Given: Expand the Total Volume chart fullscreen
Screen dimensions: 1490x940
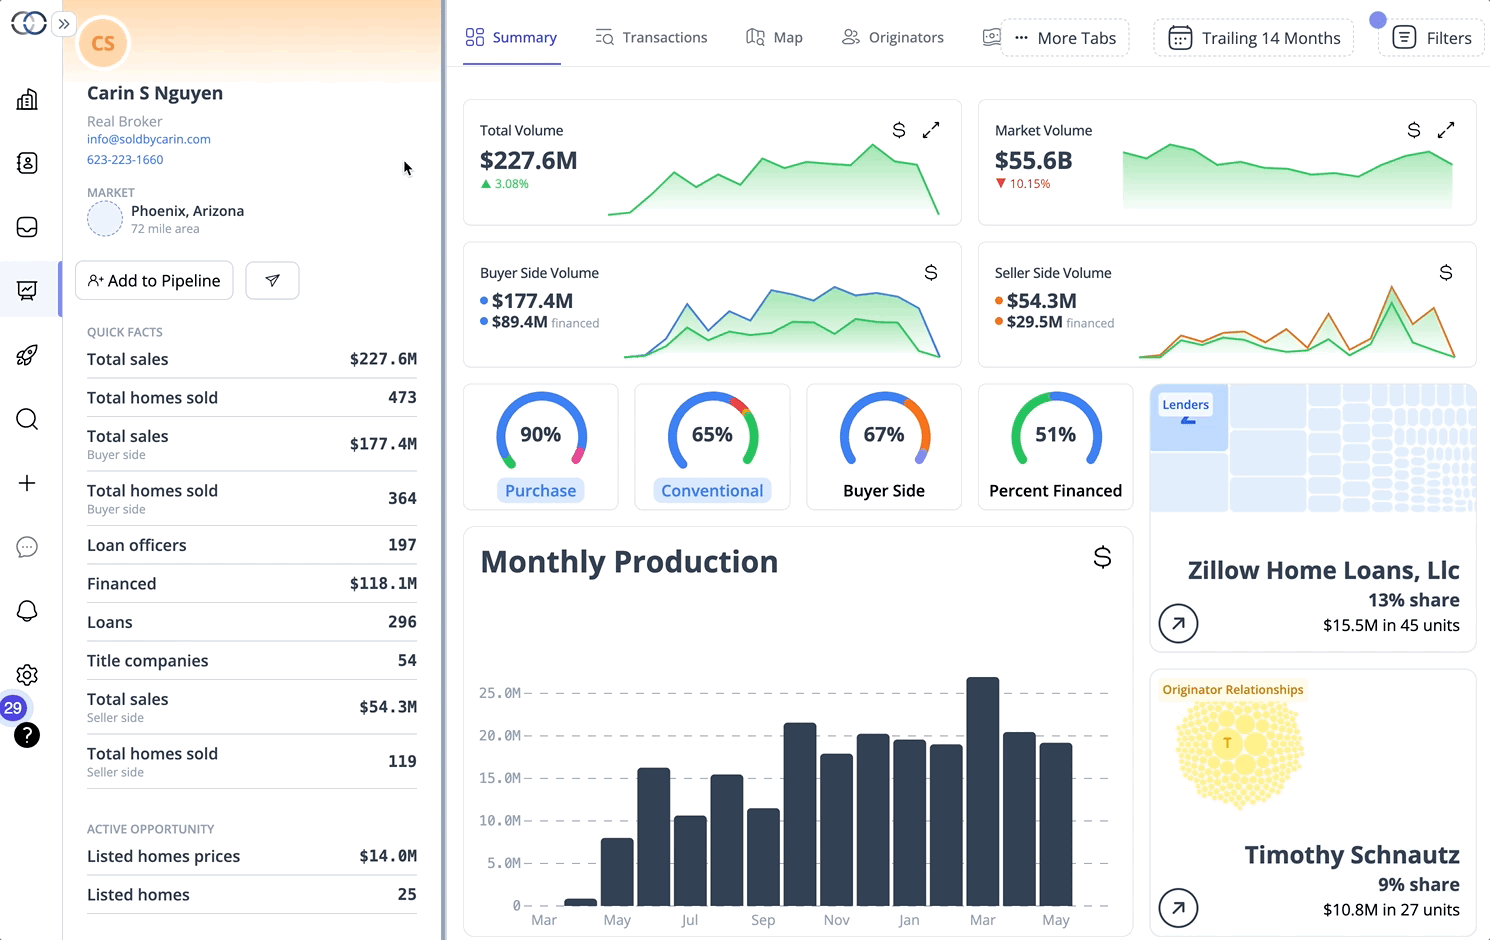Looking at the screenshot, I should tap(930, 129).
